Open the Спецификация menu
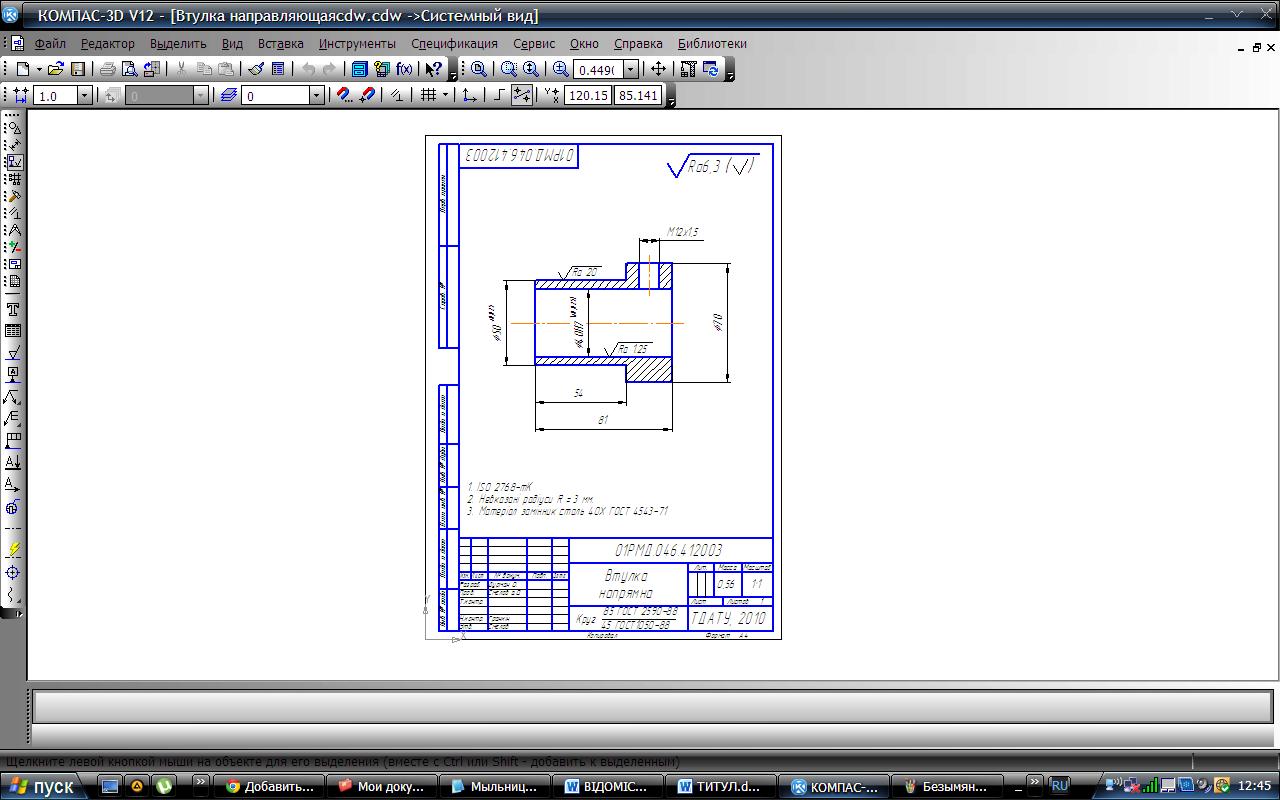The height and width of the screenshot is (800, 1280). 454,44
